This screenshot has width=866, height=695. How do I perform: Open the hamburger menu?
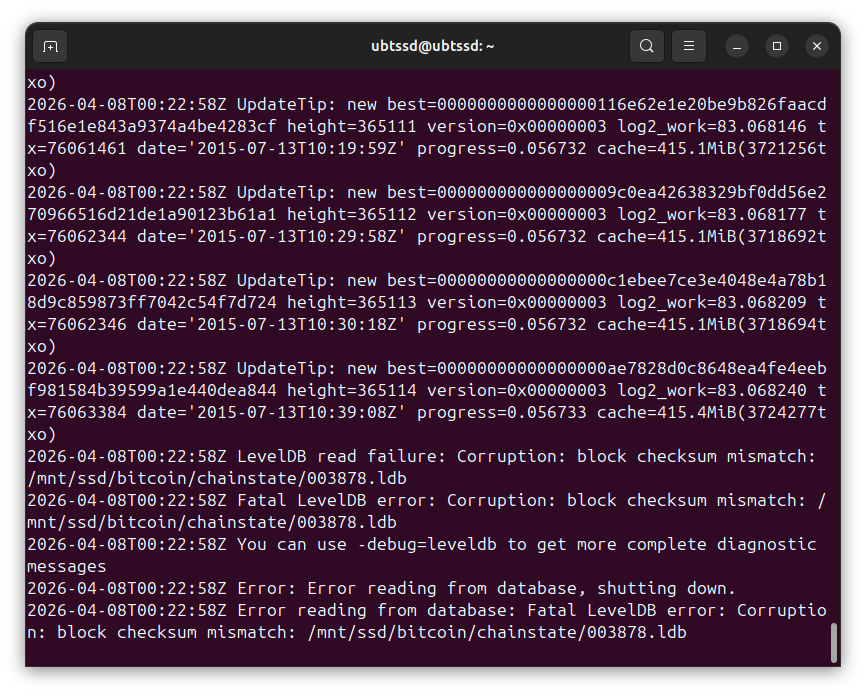coord(689,46)
